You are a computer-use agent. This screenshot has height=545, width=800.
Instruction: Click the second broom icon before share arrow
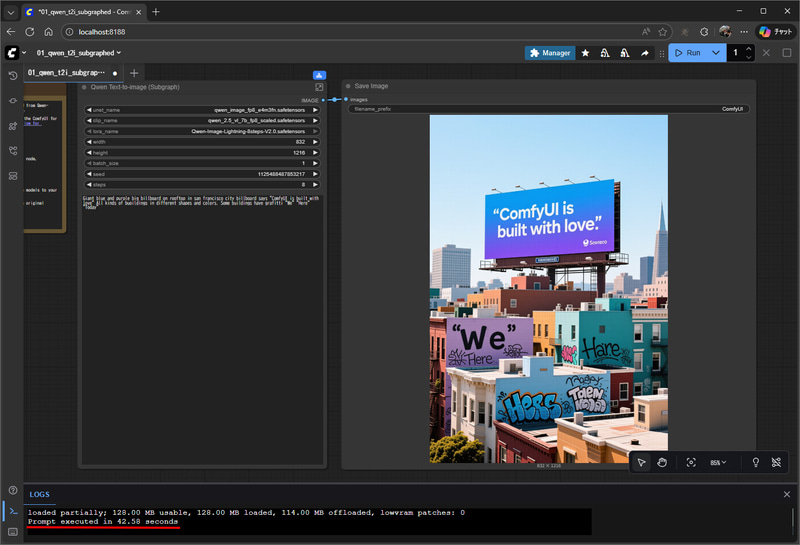coord(624,53)
